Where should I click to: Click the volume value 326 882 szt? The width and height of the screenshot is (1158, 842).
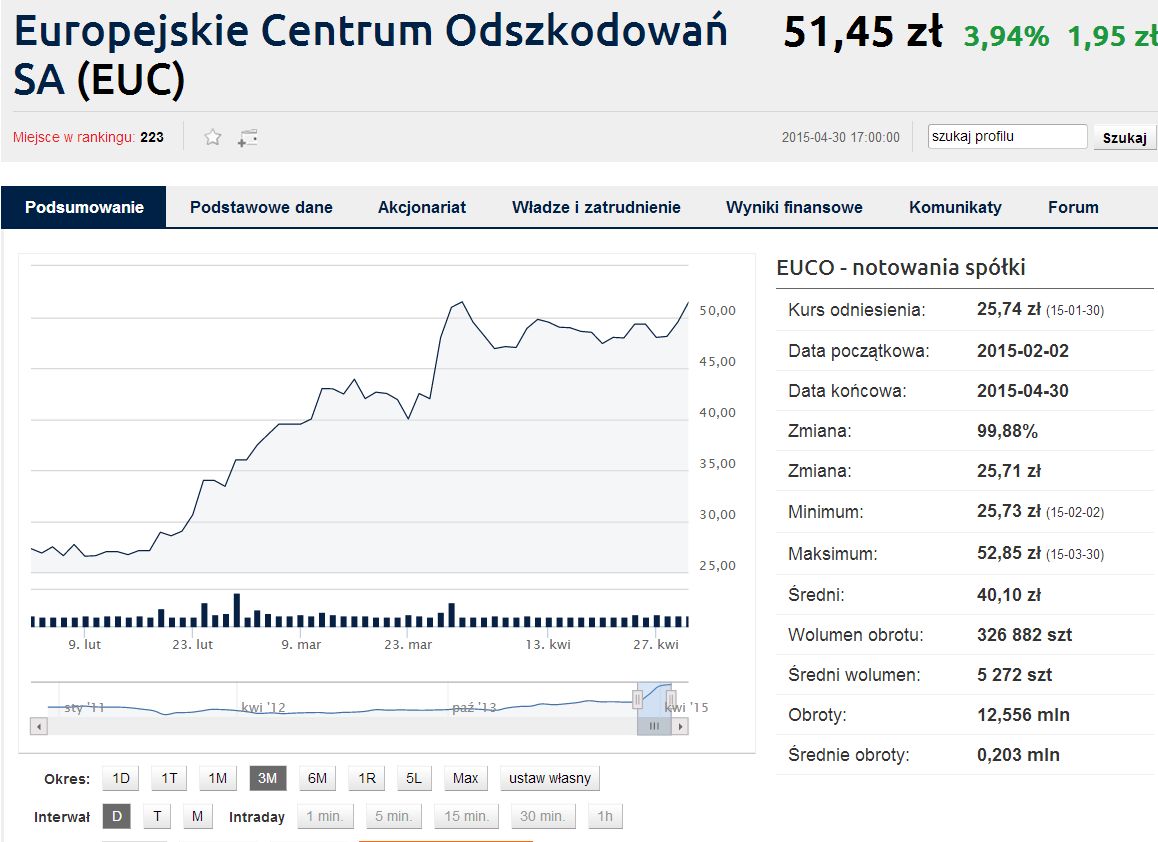tap(1024, 634)
